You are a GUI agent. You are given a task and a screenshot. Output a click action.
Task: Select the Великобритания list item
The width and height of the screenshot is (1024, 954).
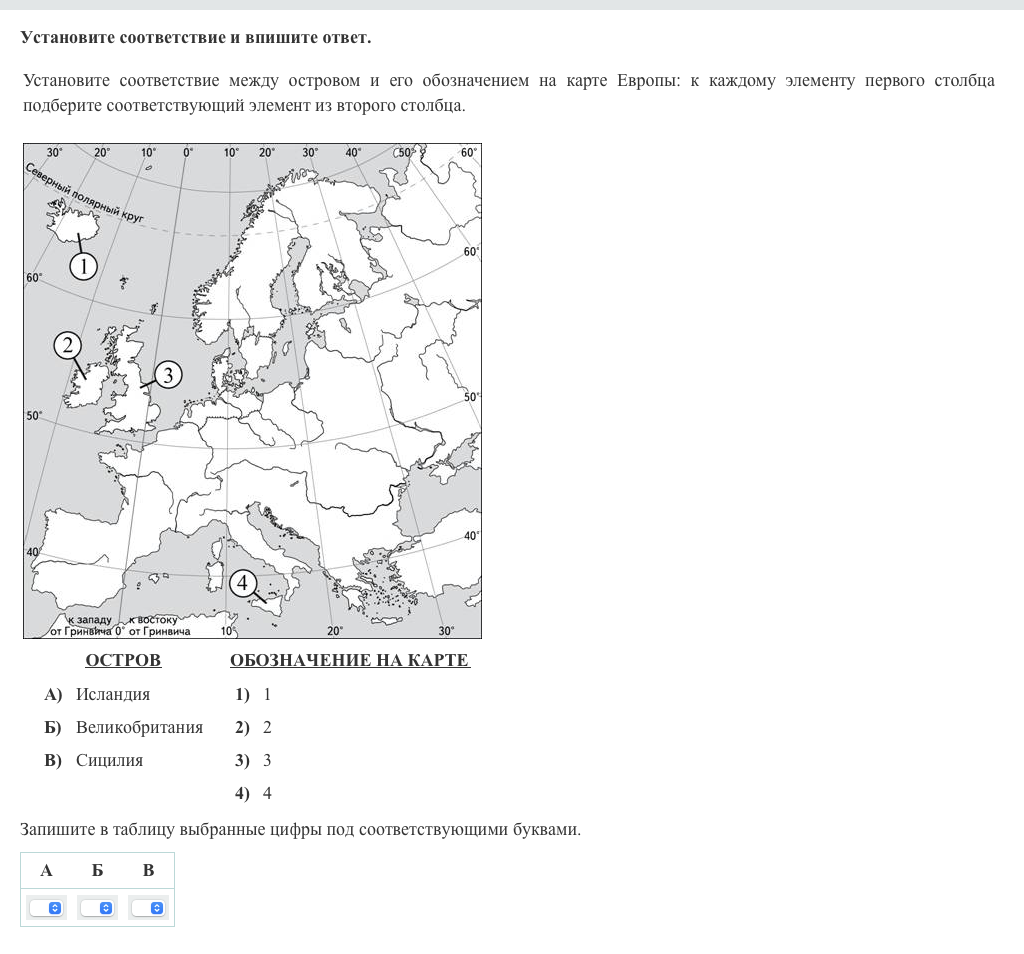(x=139, y=727)
